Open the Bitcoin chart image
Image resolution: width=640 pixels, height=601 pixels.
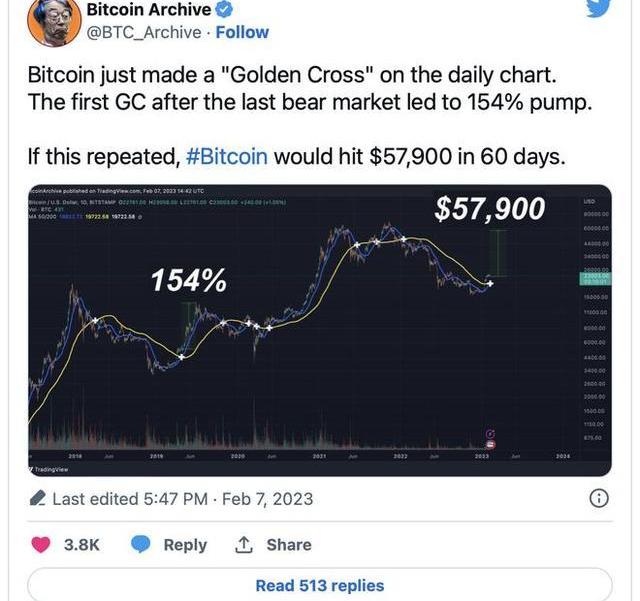[318, 330]
